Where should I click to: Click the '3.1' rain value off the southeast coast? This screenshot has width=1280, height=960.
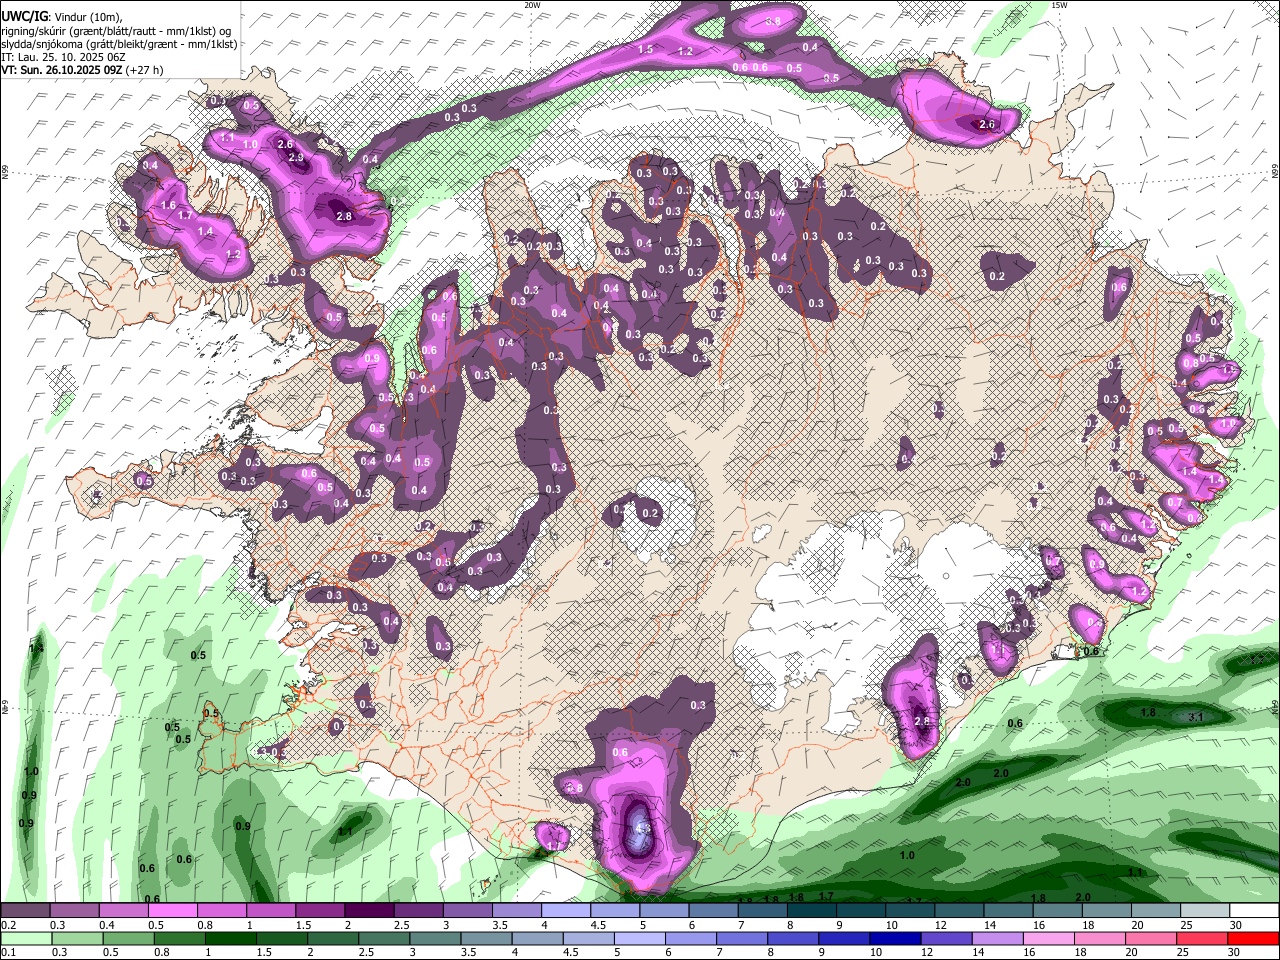[1195, 717]
